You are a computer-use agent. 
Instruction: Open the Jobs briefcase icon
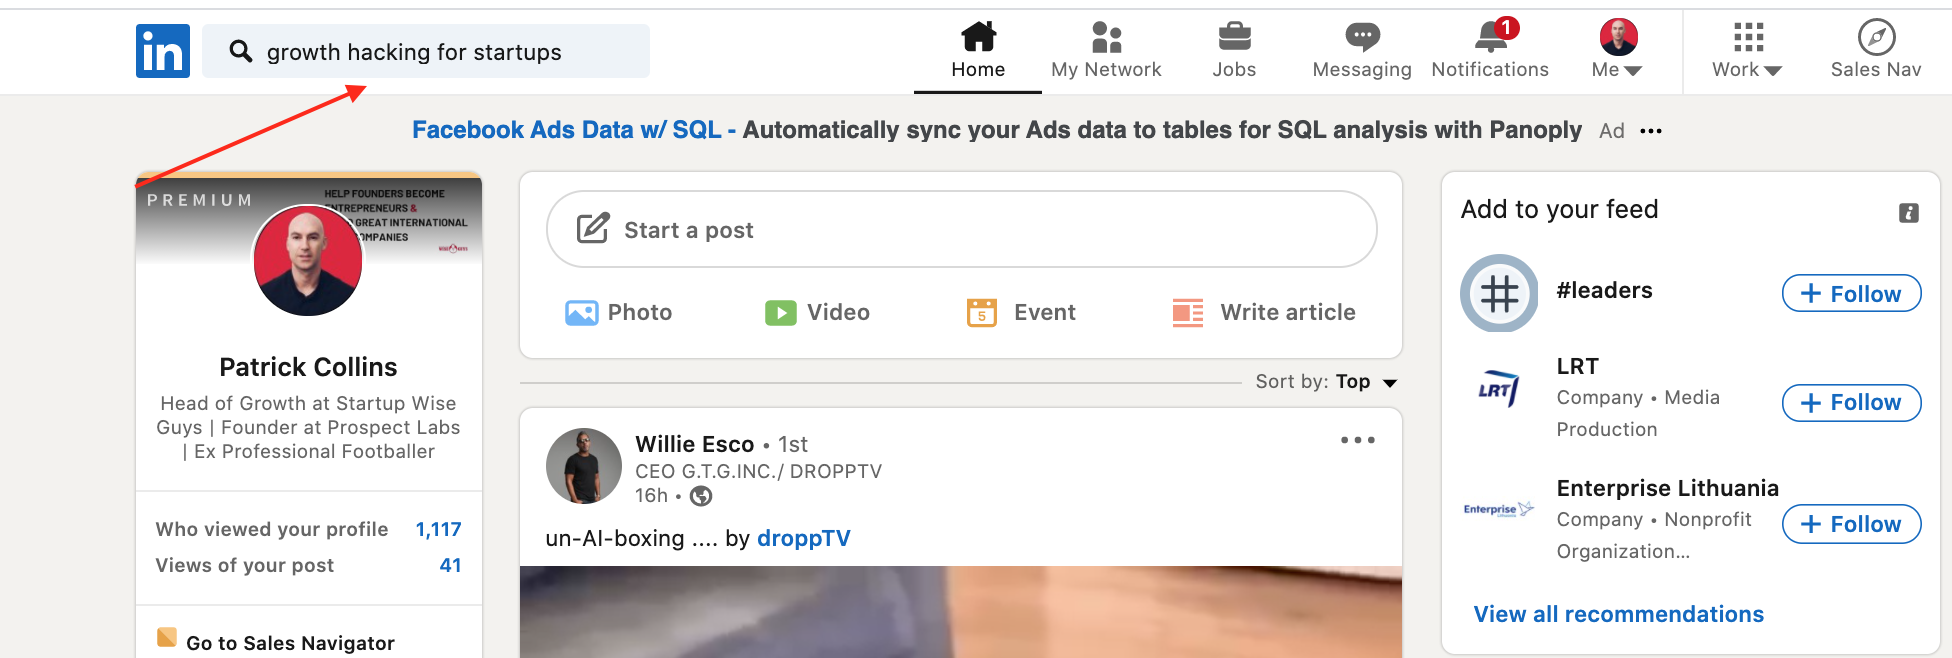[1234, 36]
